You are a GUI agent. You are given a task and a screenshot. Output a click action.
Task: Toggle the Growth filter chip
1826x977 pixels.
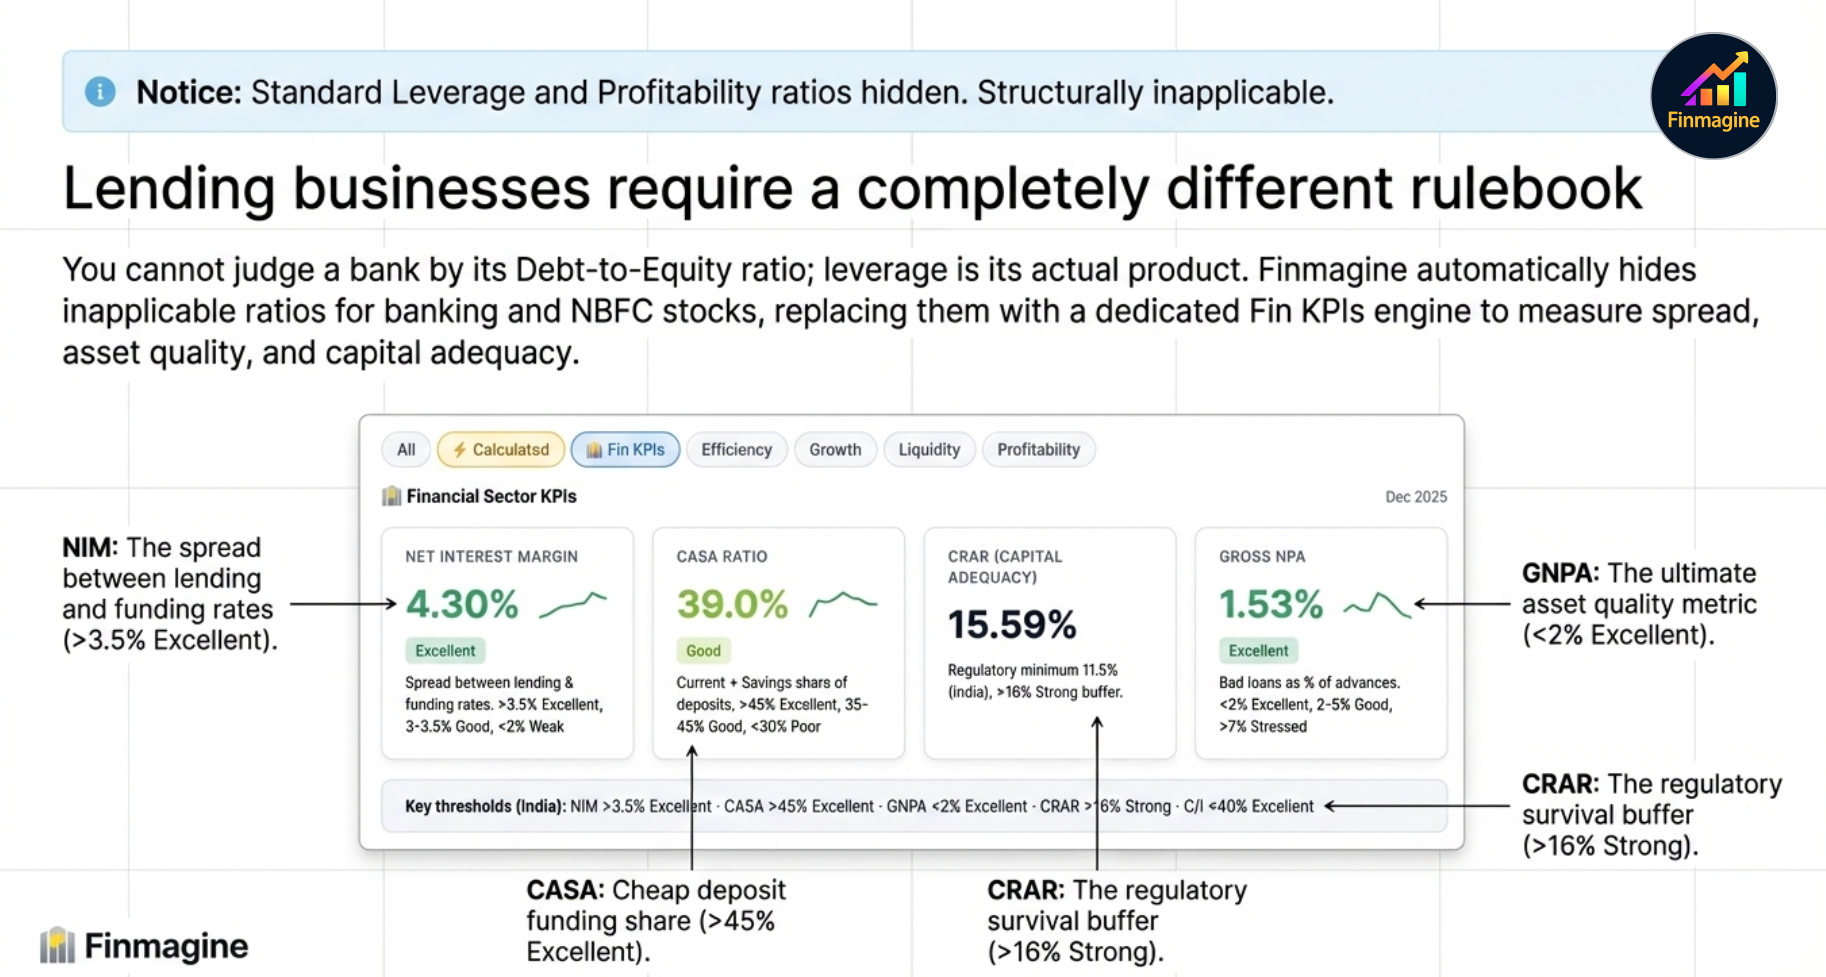click(835, 449)
